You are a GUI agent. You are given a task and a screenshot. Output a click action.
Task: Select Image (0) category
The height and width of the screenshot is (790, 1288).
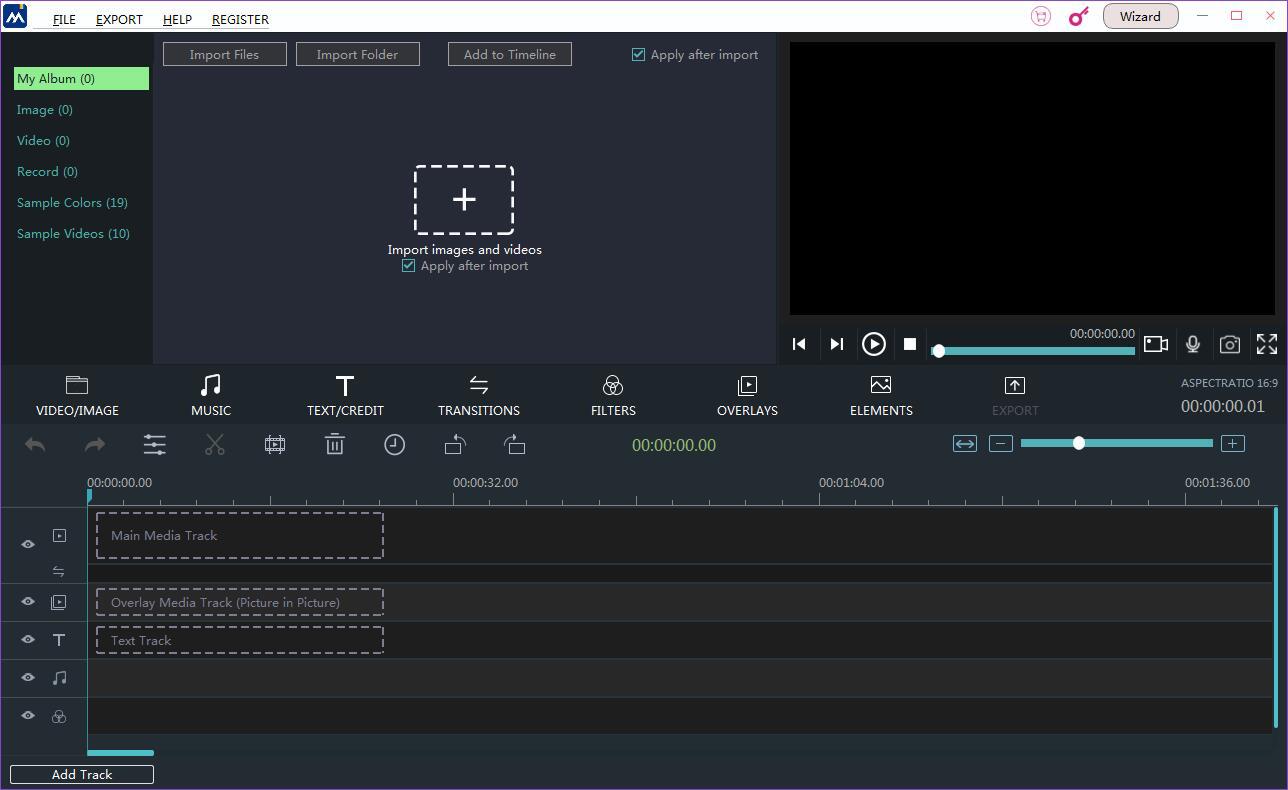tap(45, 110)
